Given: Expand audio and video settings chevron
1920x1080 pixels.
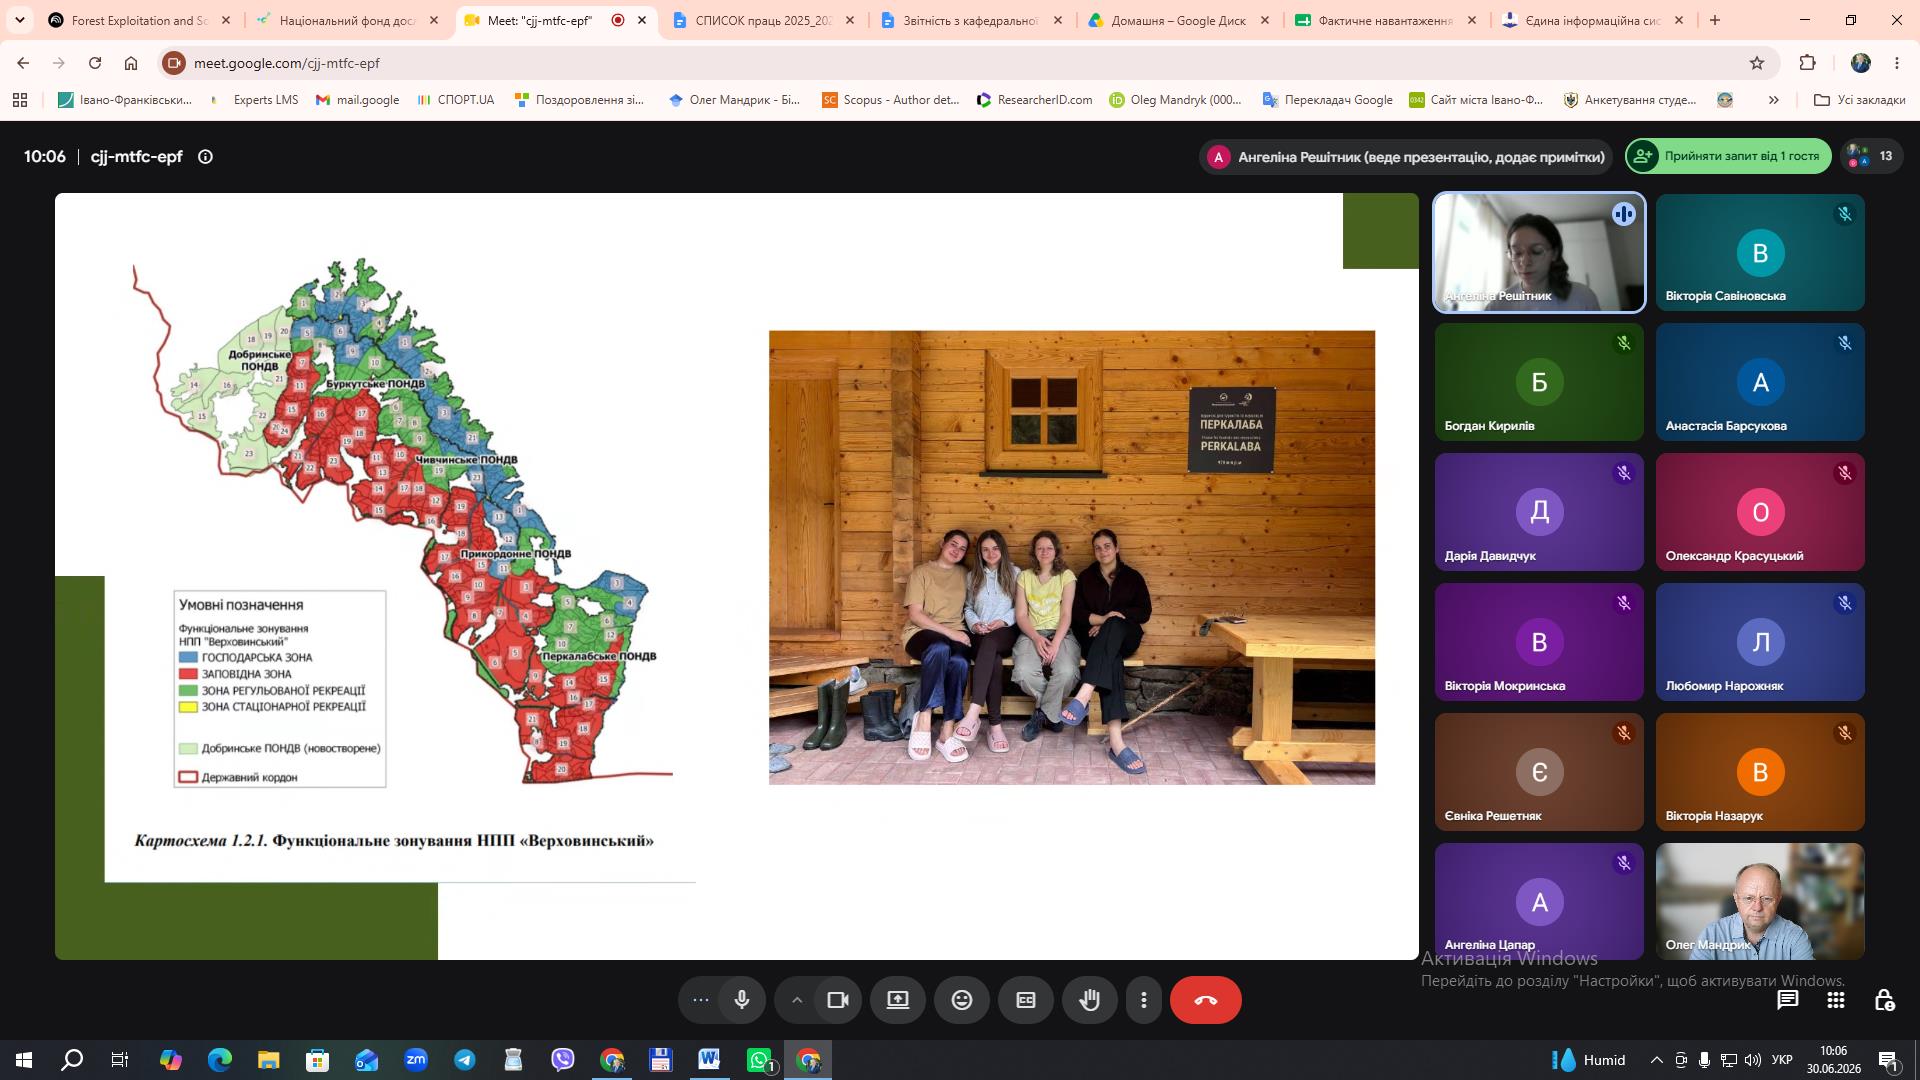Looking at the screenshot, I should 796,1000.
